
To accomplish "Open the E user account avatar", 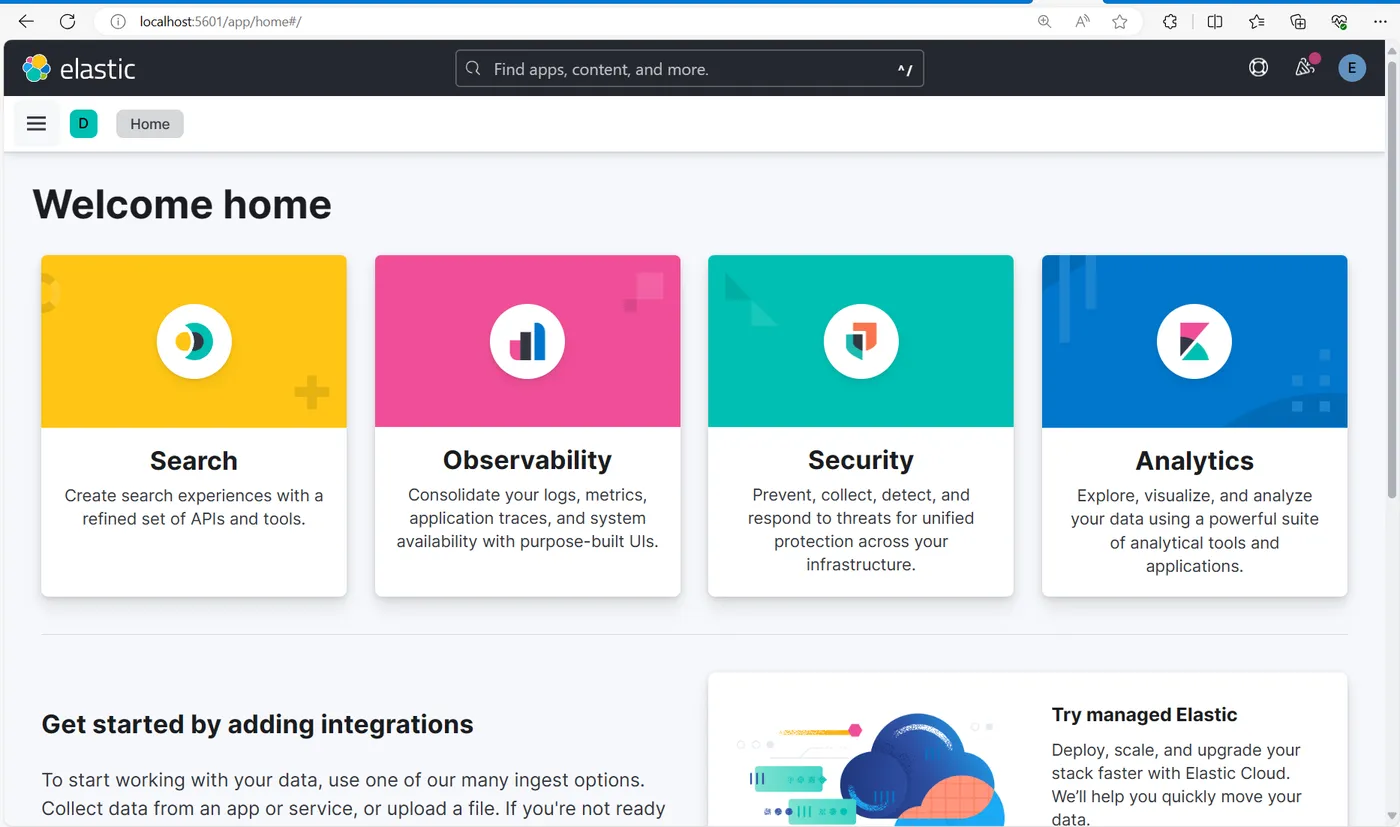I will 1352,68.
